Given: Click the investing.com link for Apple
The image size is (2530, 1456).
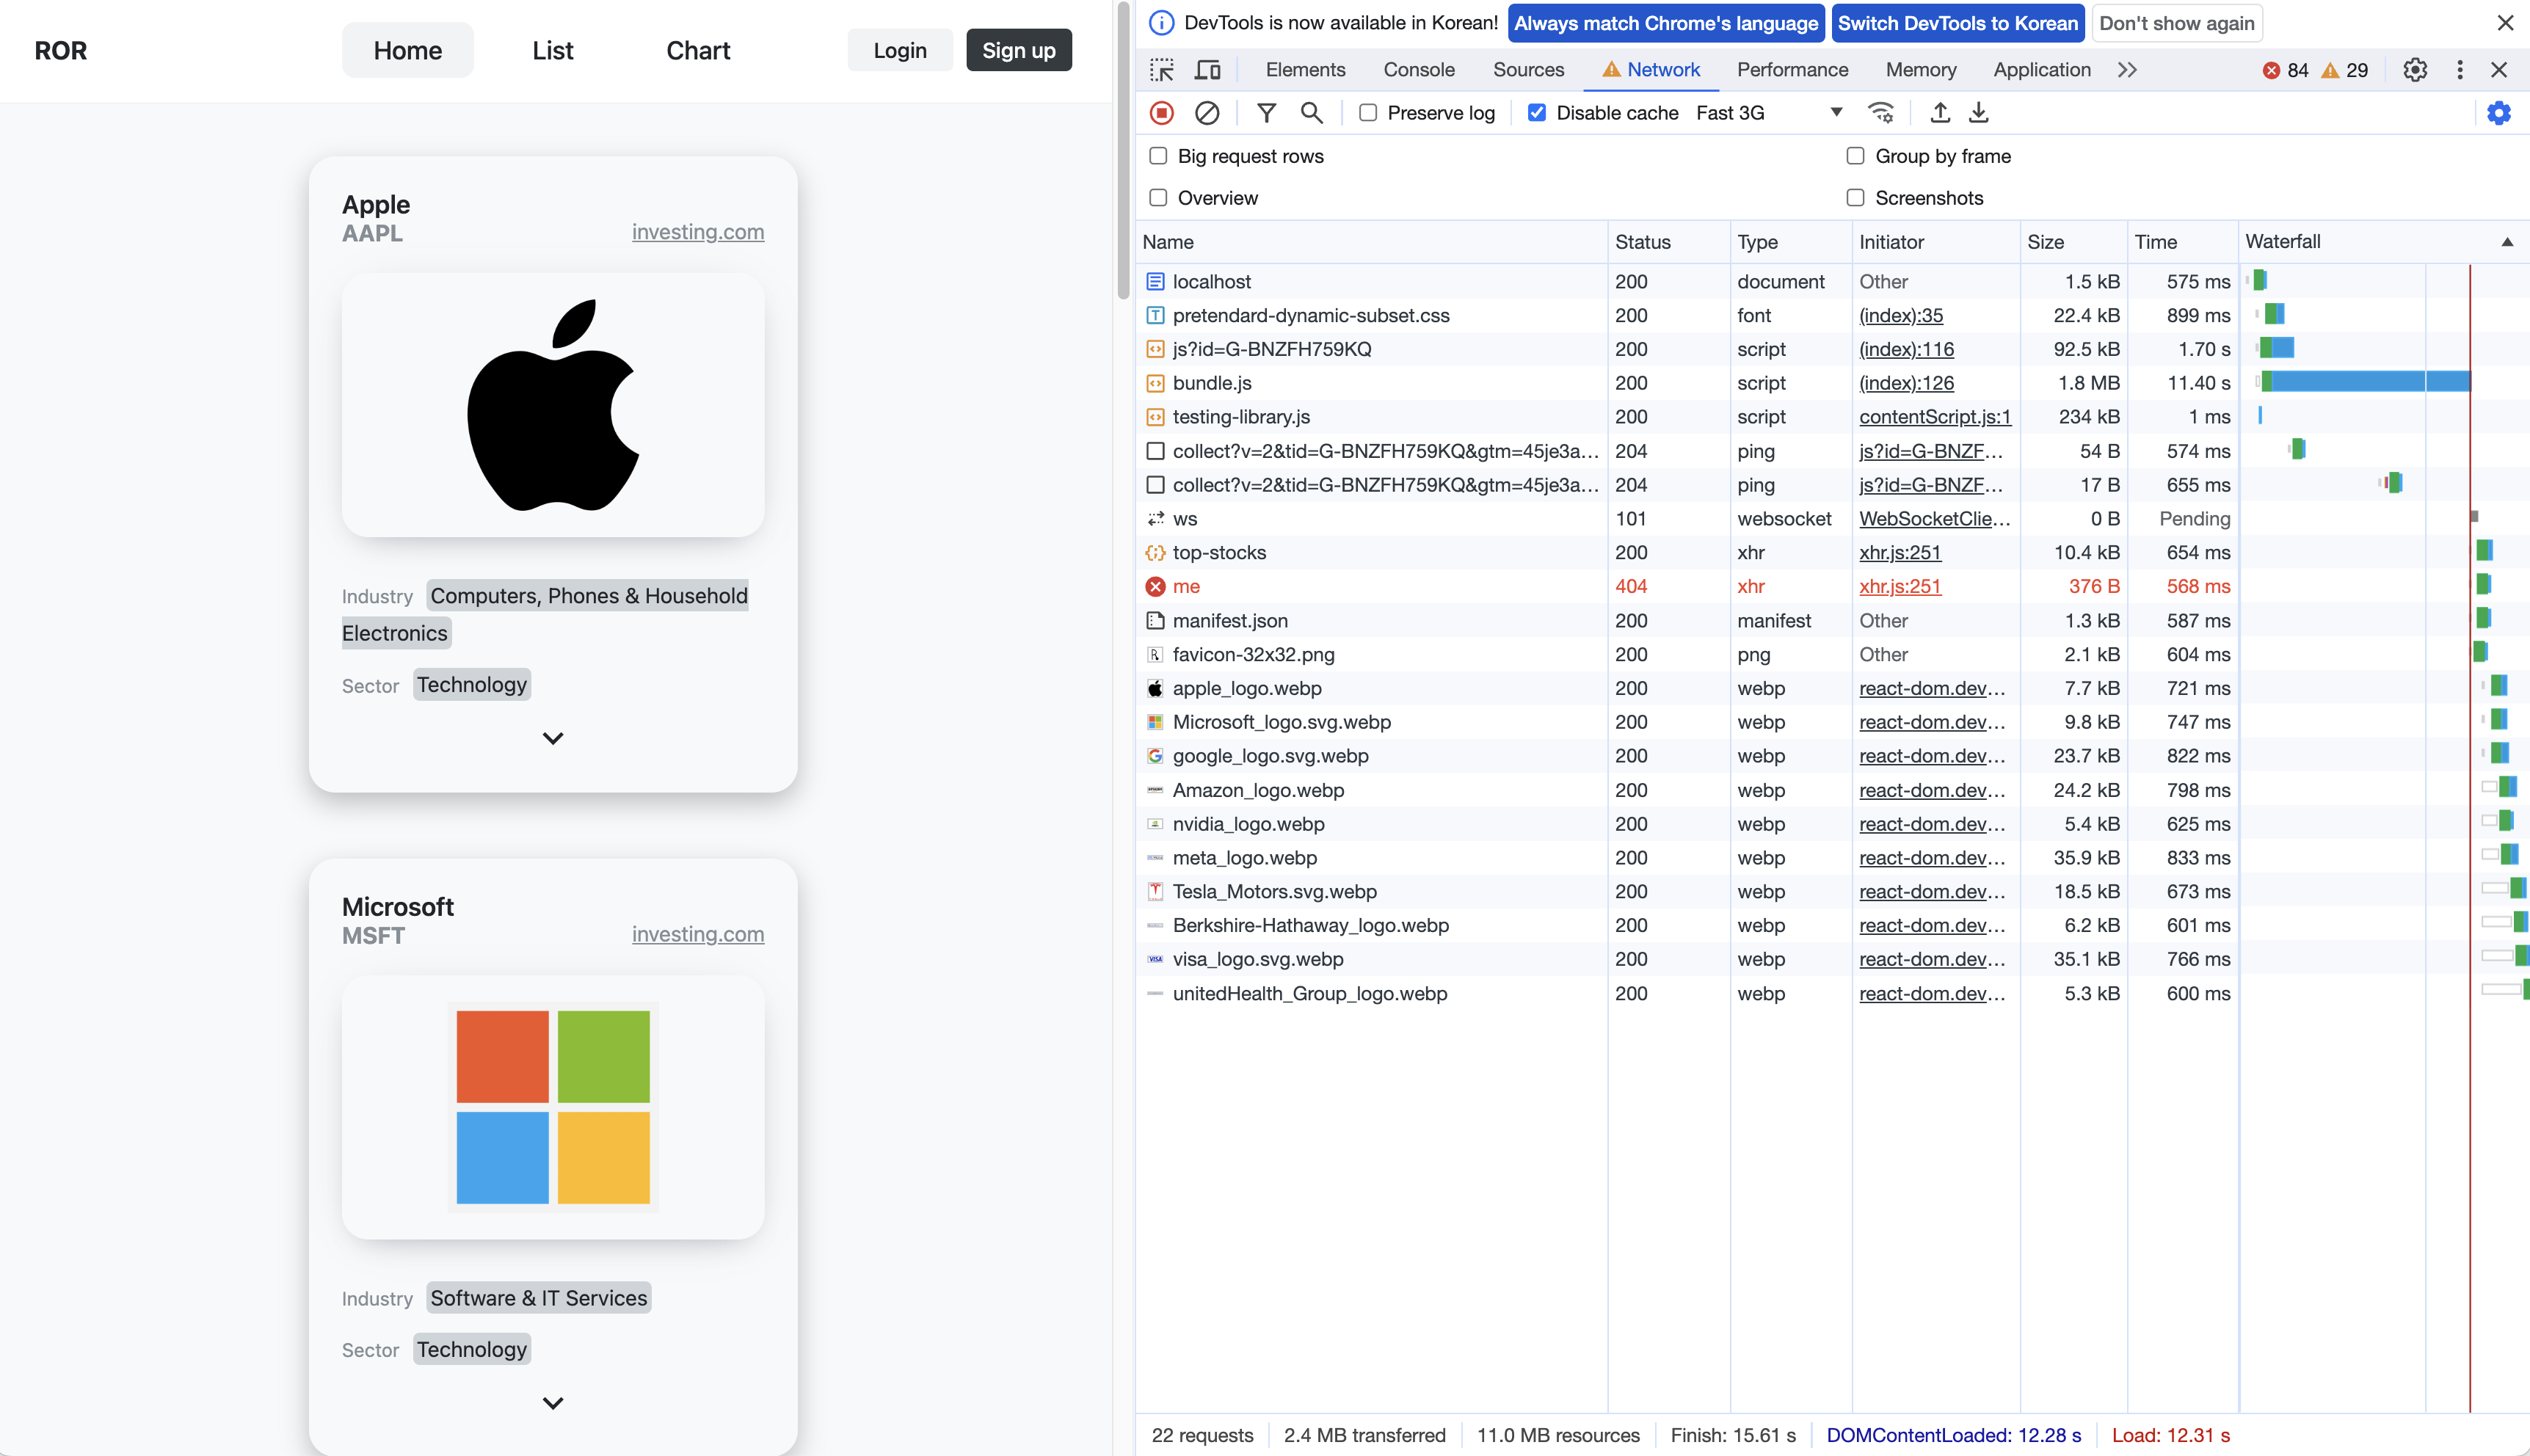Looking at the screenshot, I should tap(697, 231).
